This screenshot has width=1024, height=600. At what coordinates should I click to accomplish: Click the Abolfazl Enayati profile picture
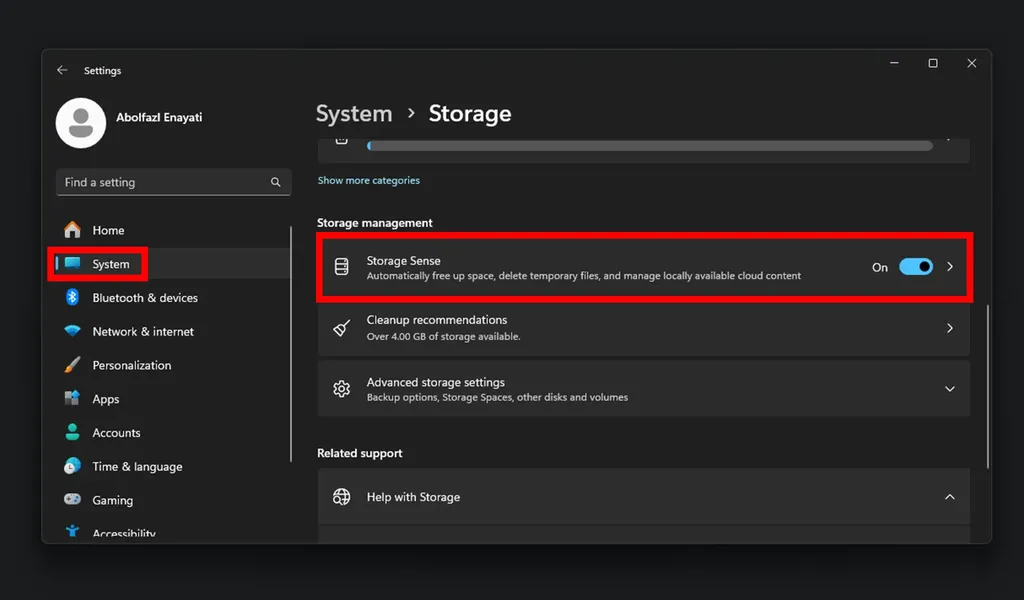pyautogui.click(x=80, y=122)
